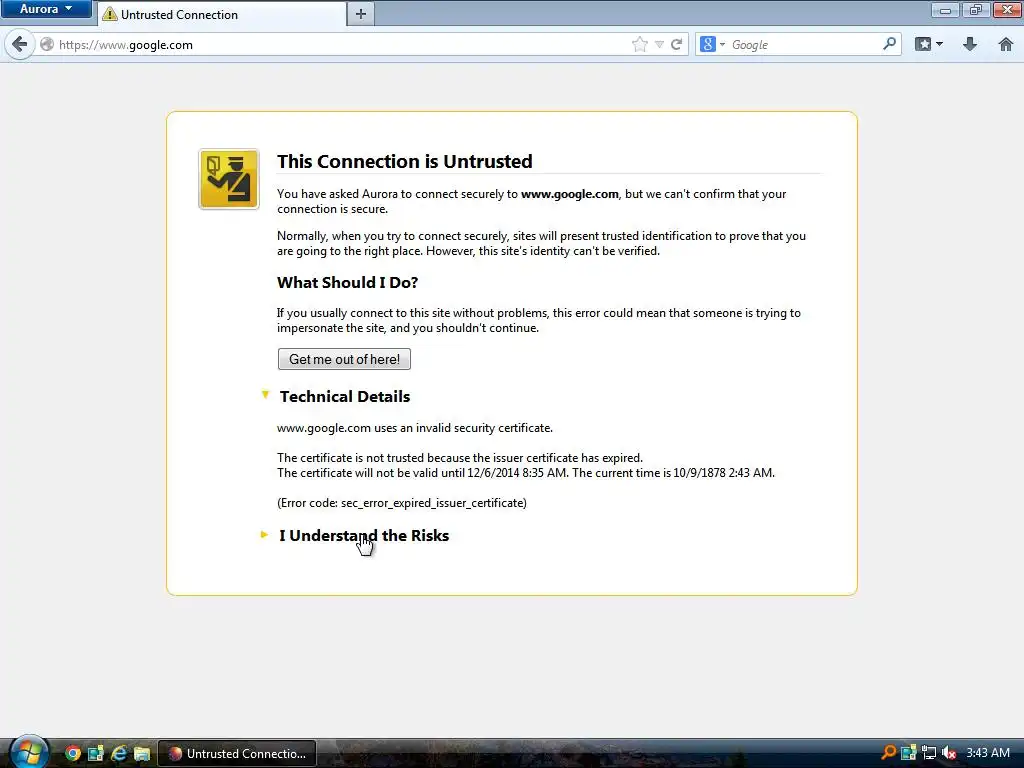The height and width of the screenshot is (768, 1024).
Task: Click the green window-switcher icon in the system tray
Action: pyautogui.click(x=908, y=753)
